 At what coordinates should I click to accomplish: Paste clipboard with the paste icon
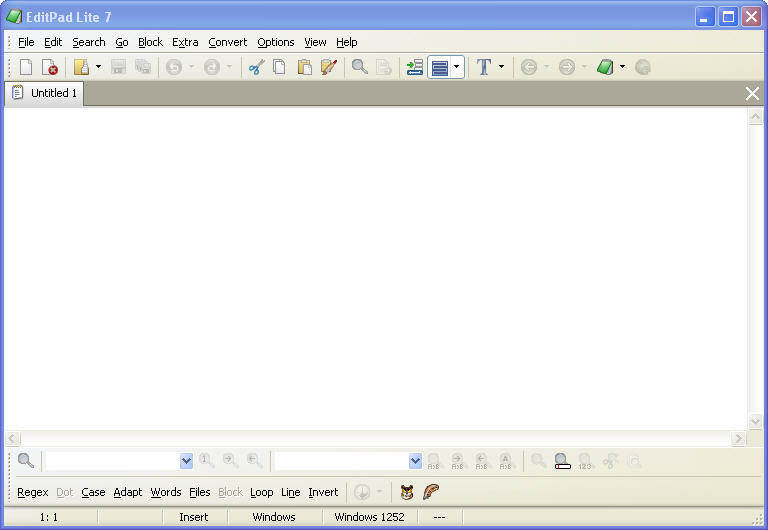[x=304, y=67]
